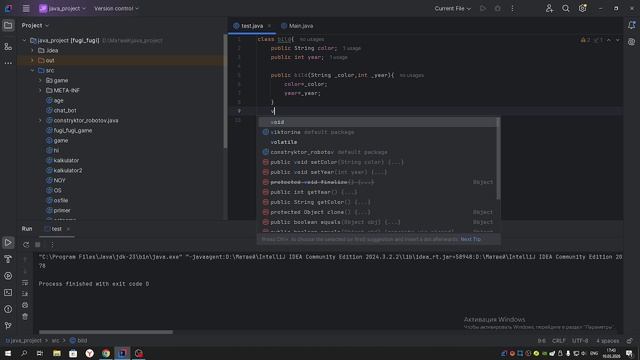Open the AI assistant spiral icon
Viewport: 640px width, 360px height.
click(x=631, y=42)
